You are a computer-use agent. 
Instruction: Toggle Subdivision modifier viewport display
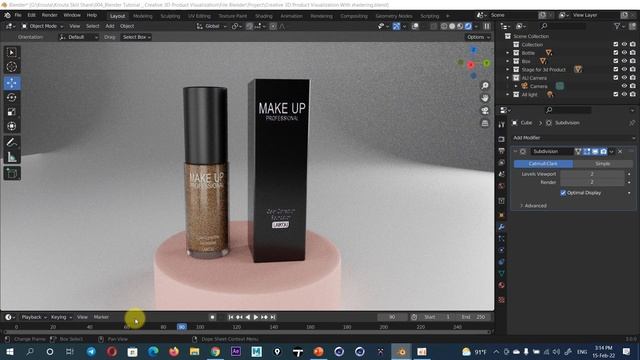[x=595, y=151]
